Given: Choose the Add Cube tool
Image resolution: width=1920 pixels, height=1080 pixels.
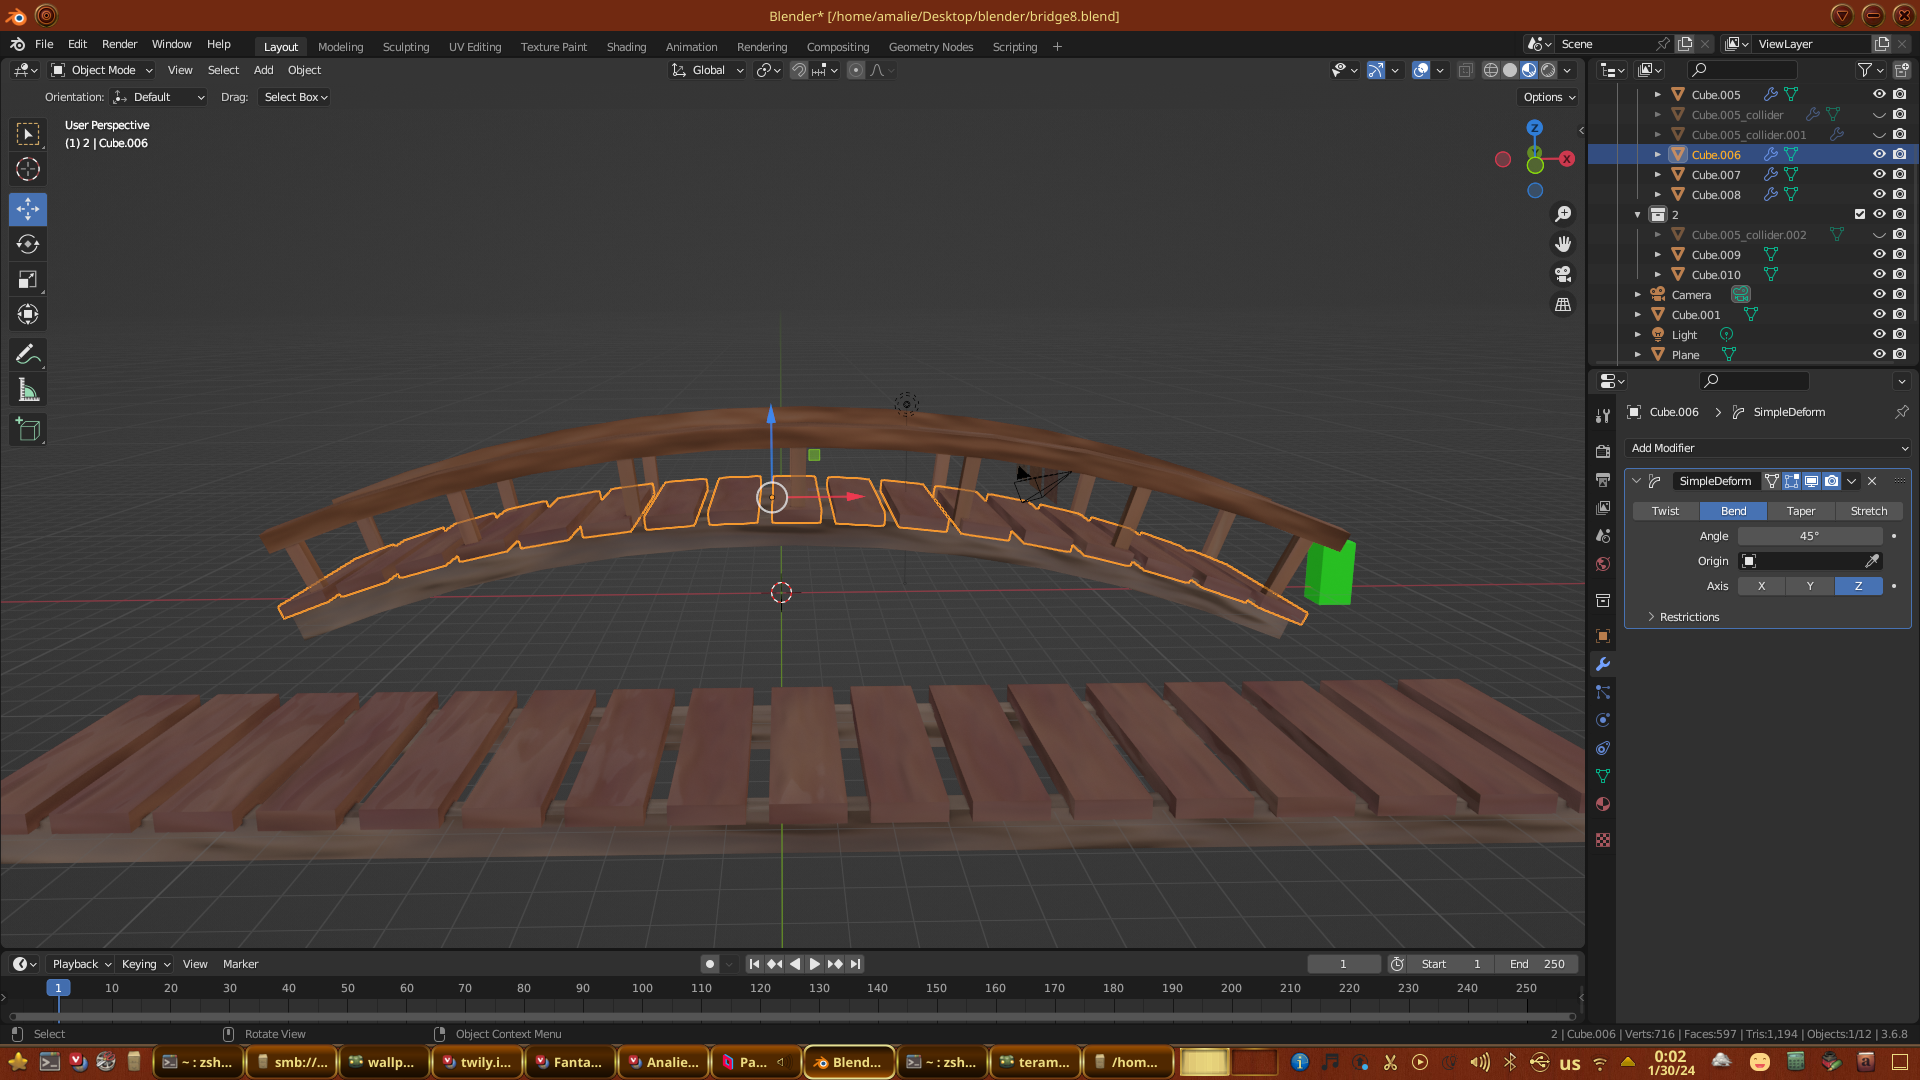Looking at the screenshot, I should [28, 431].
